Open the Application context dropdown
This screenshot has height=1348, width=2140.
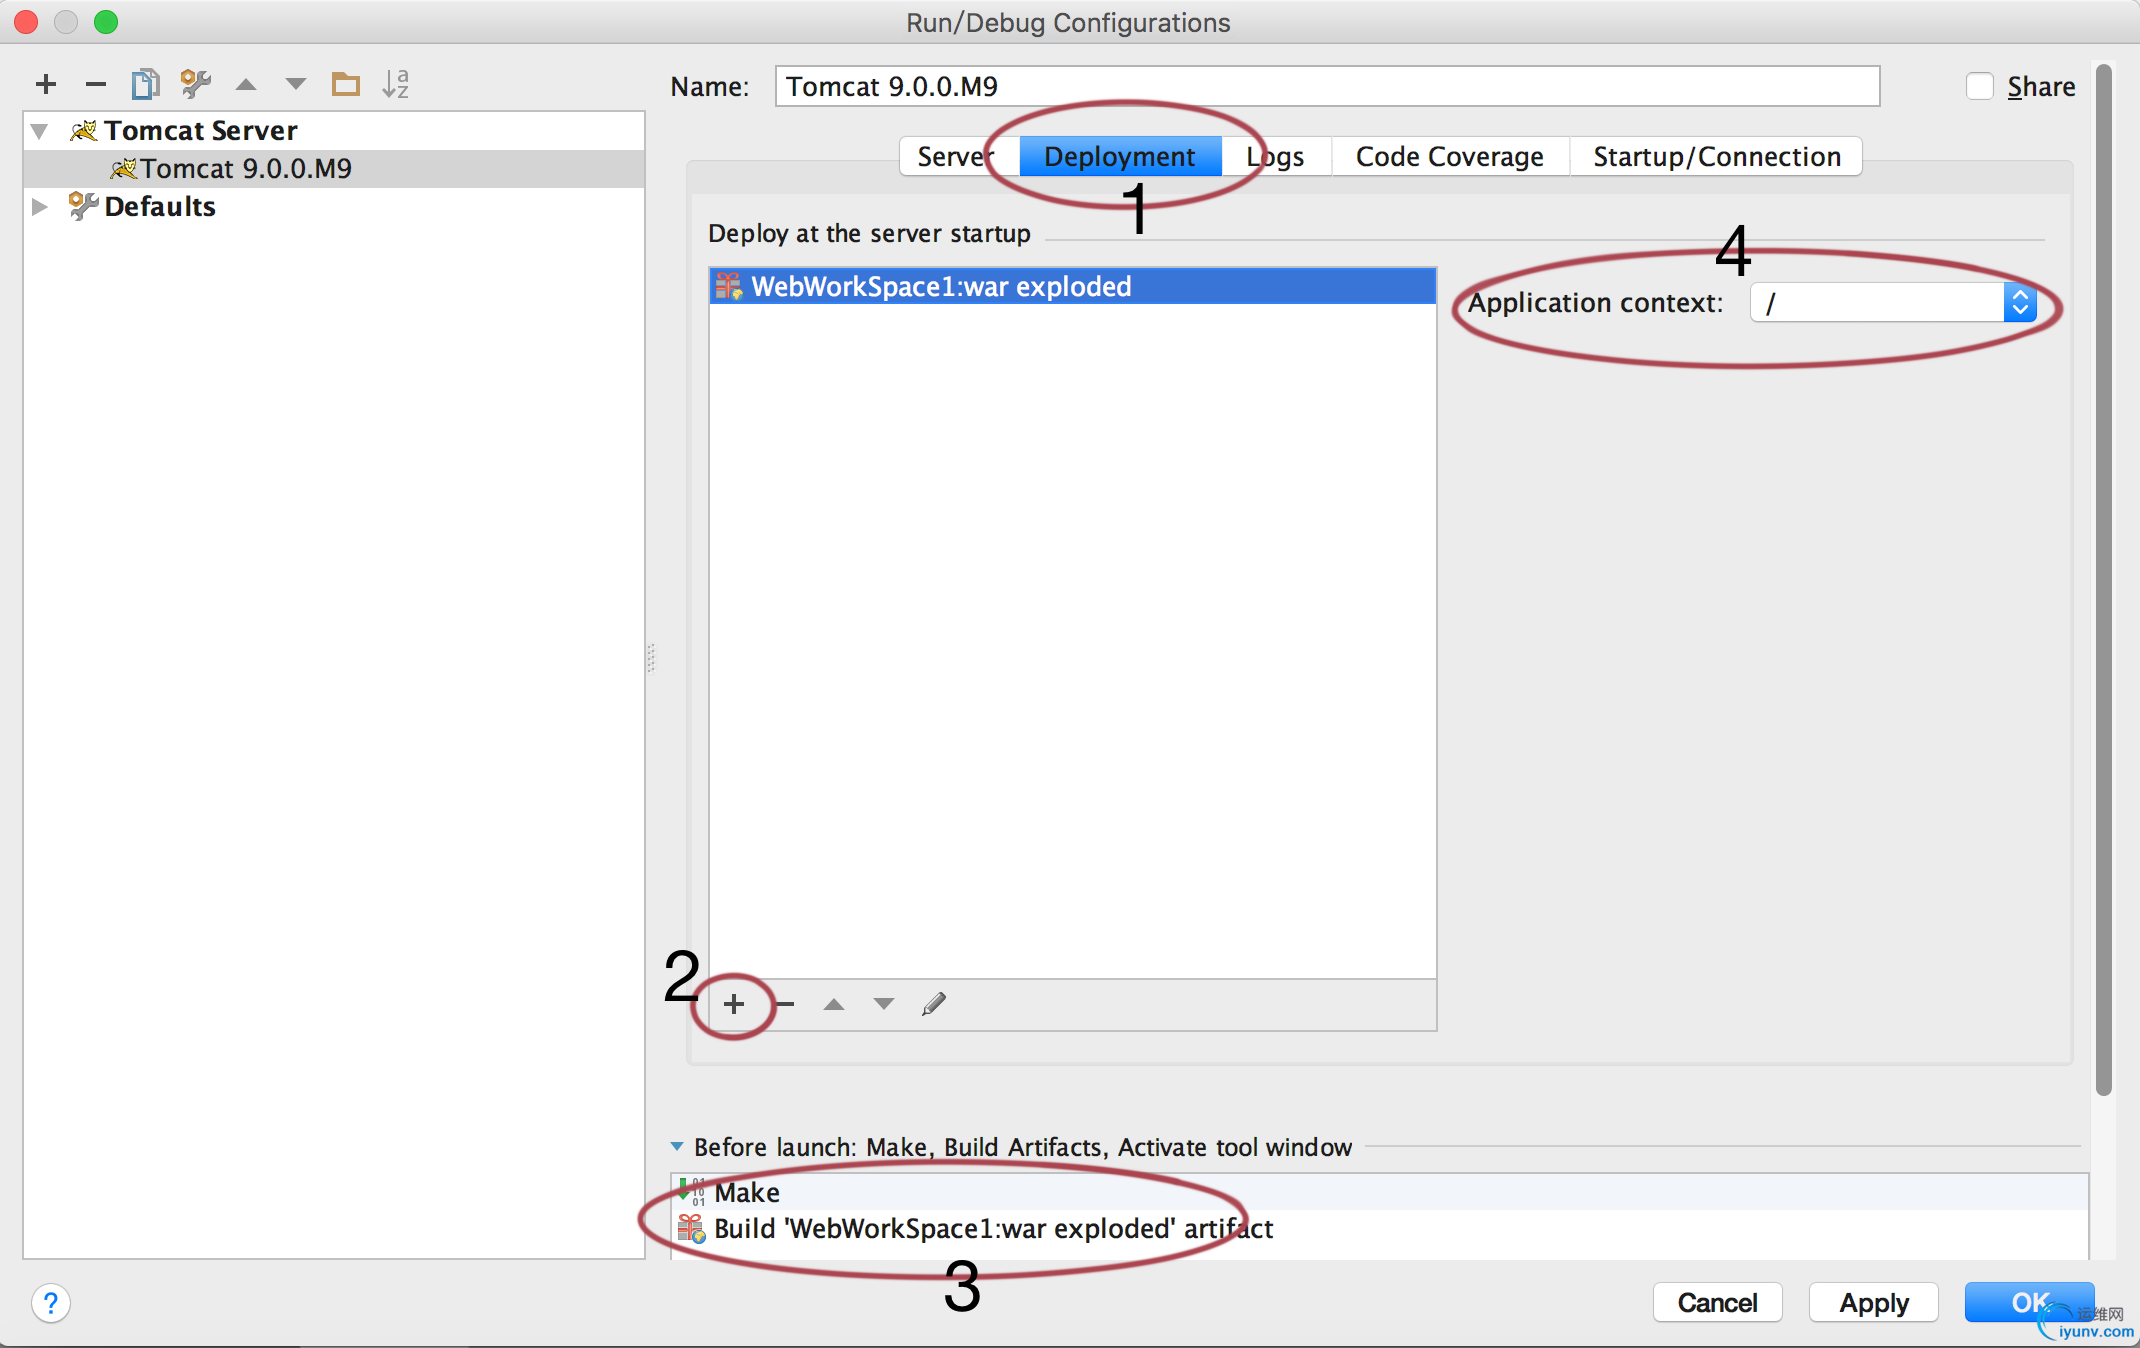pos(2019,303)
